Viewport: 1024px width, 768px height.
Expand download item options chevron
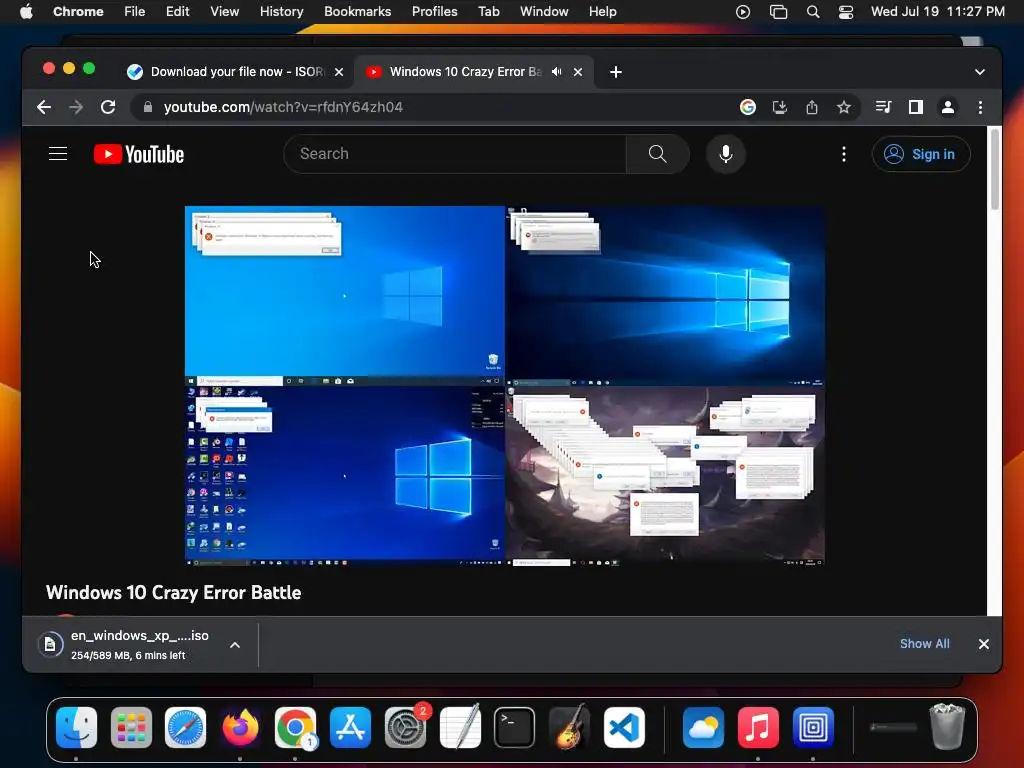tap(235, 645)
